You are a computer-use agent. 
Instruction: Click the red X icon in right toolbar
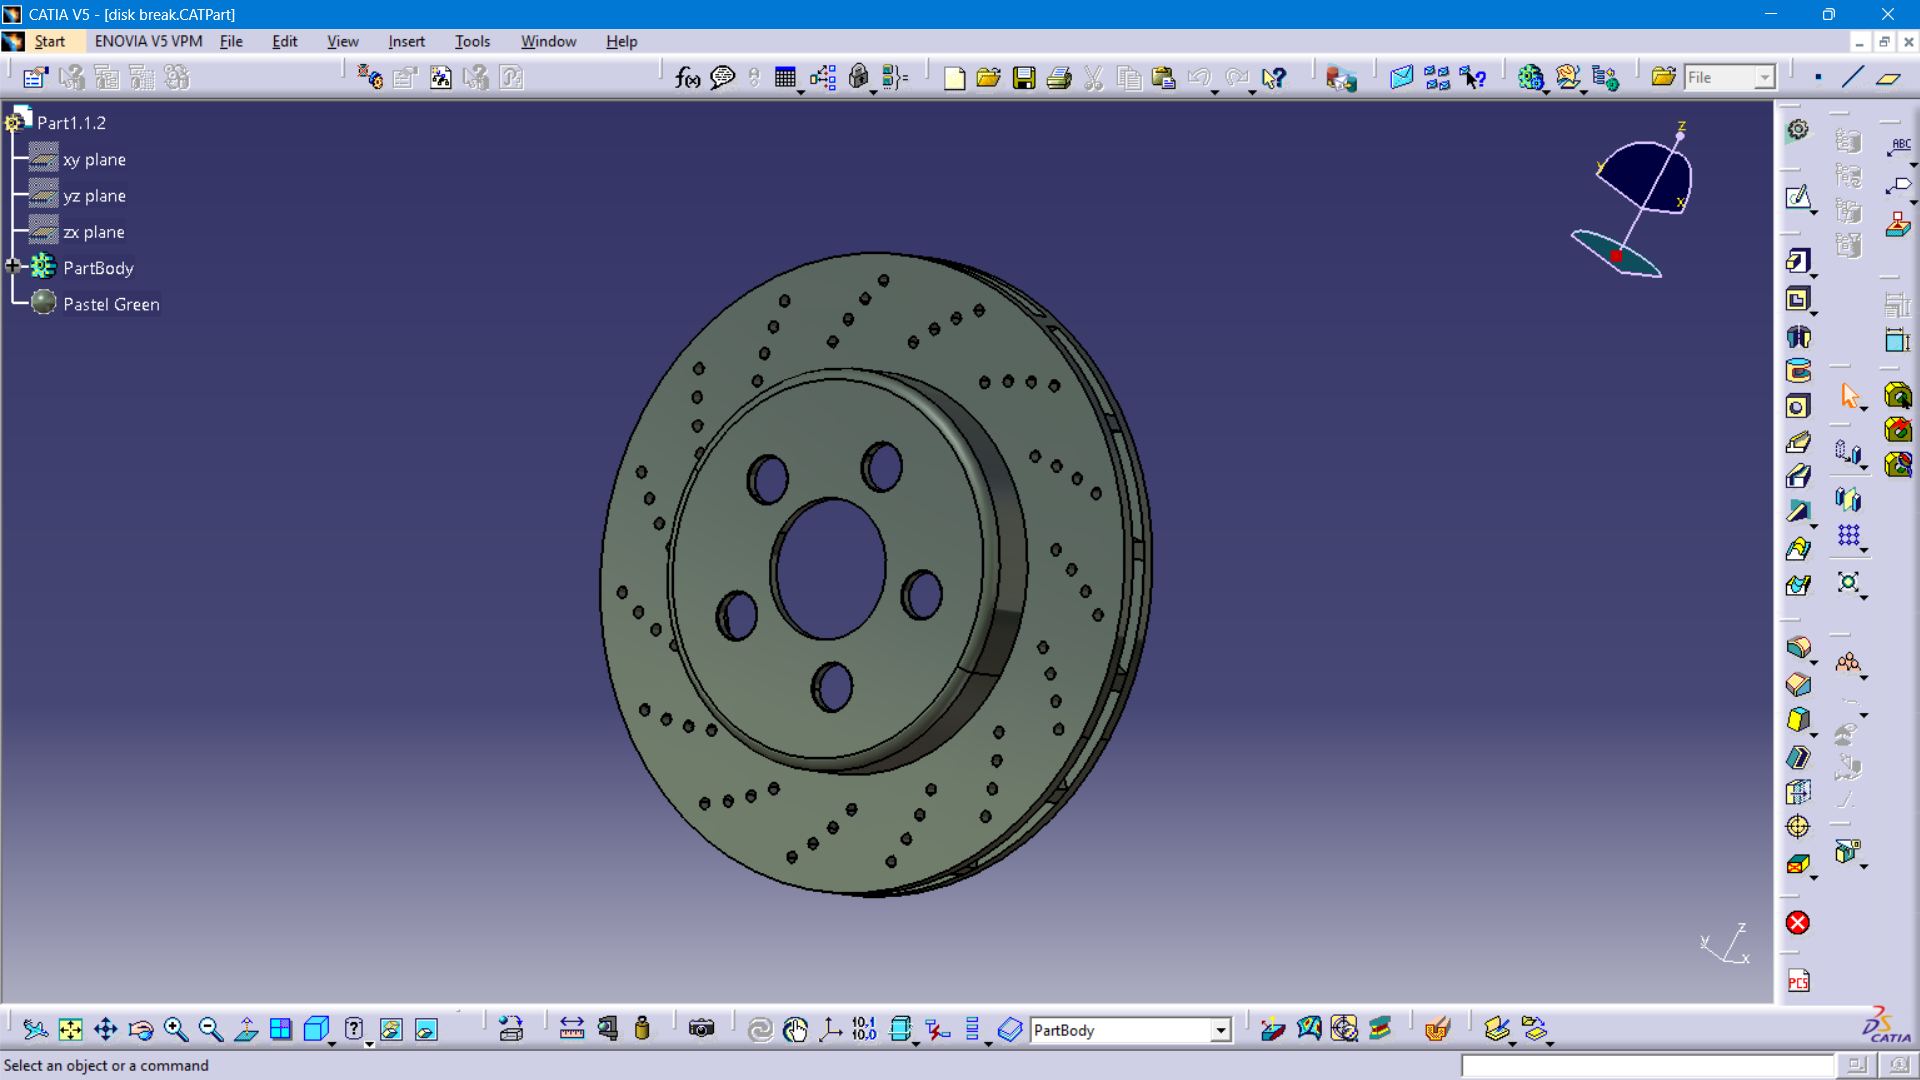click(1798, 923)
